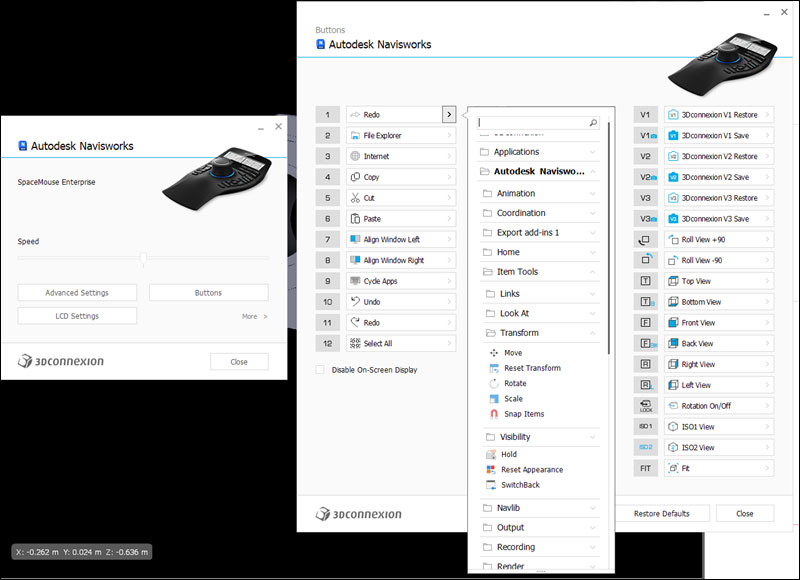Click the Move icon under Transform
800x580 pixels.
[494, 352]
